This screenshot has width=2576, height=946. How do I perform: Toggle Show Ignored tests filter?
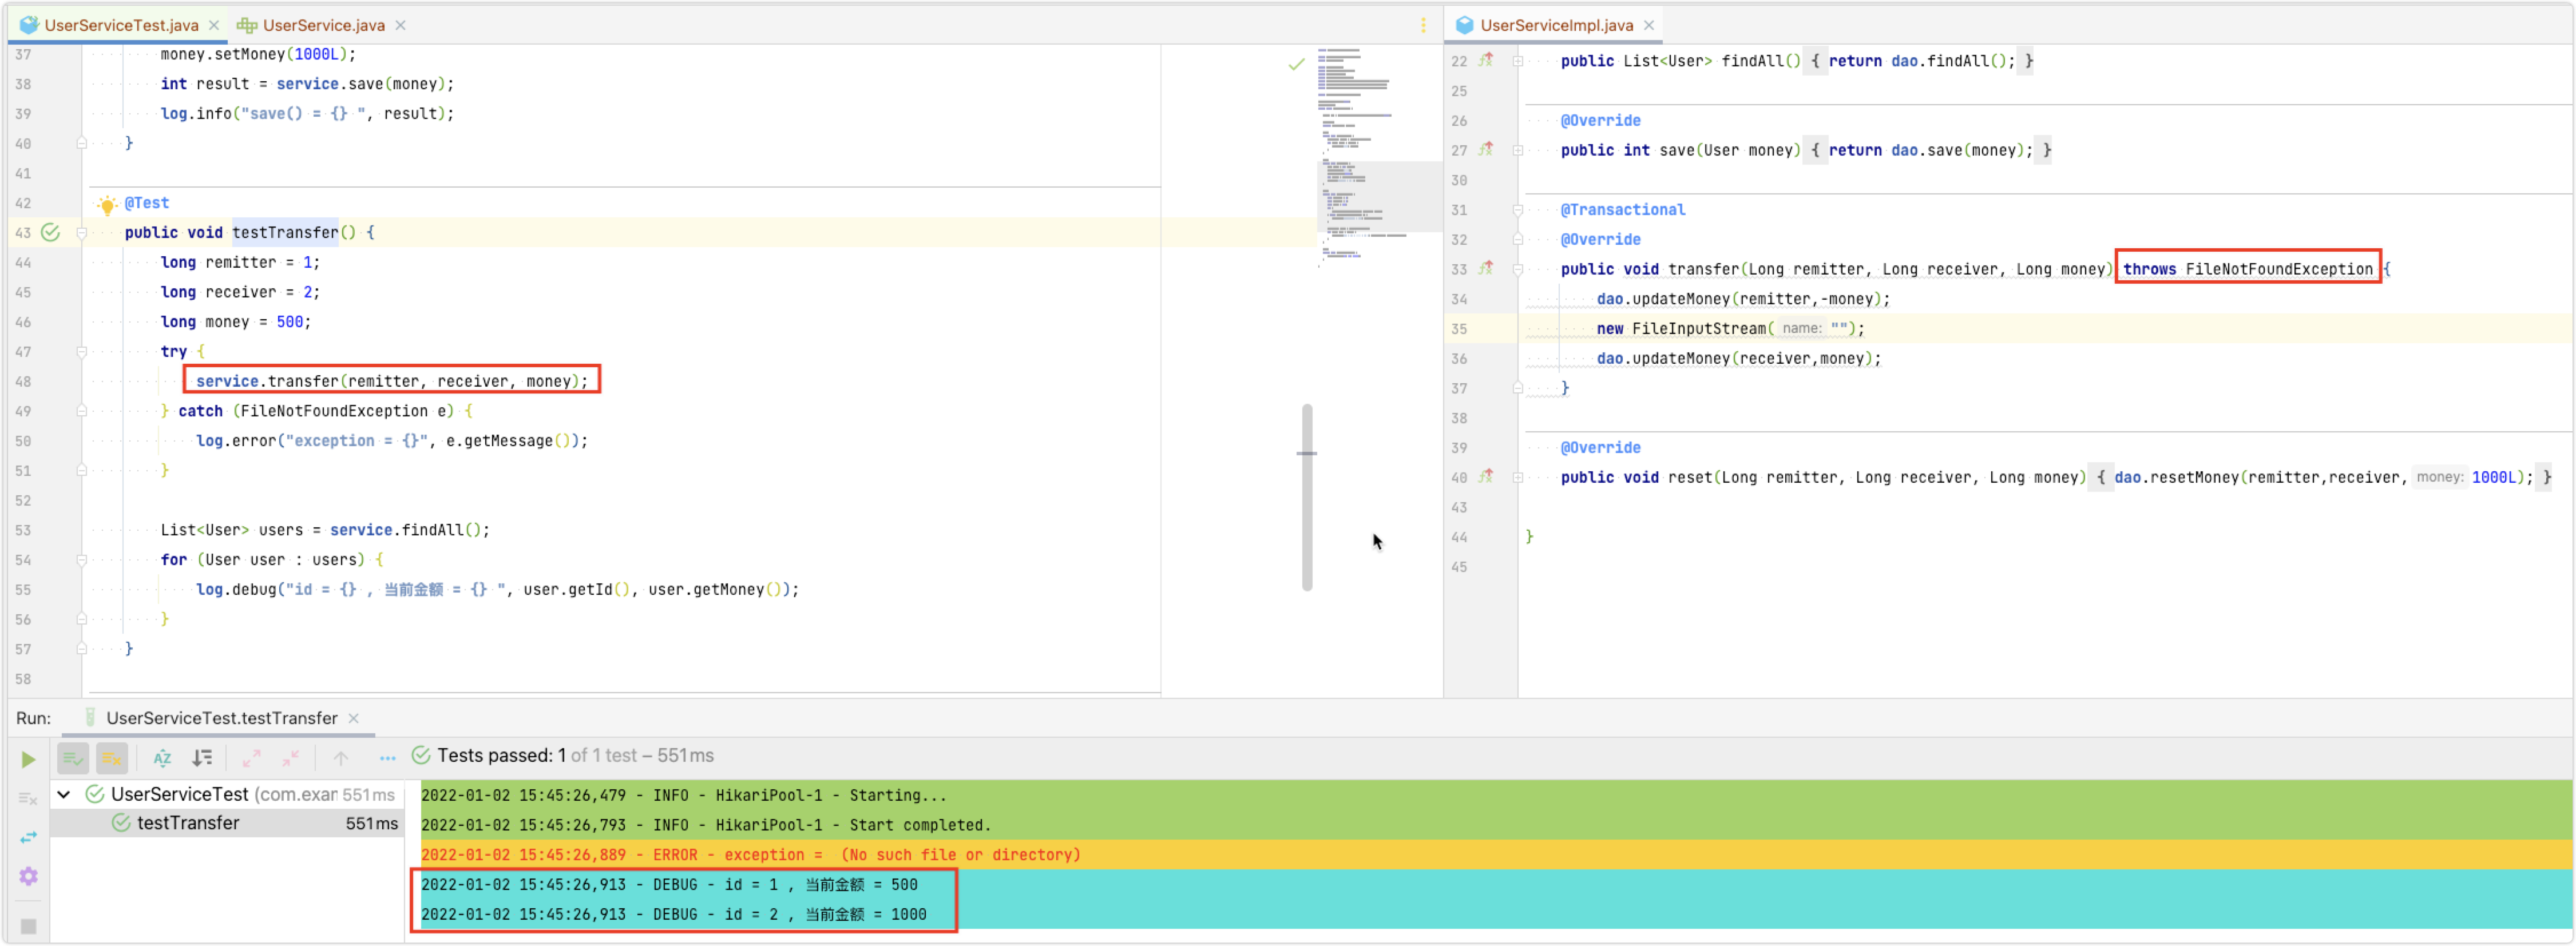[x=112, y=759]
